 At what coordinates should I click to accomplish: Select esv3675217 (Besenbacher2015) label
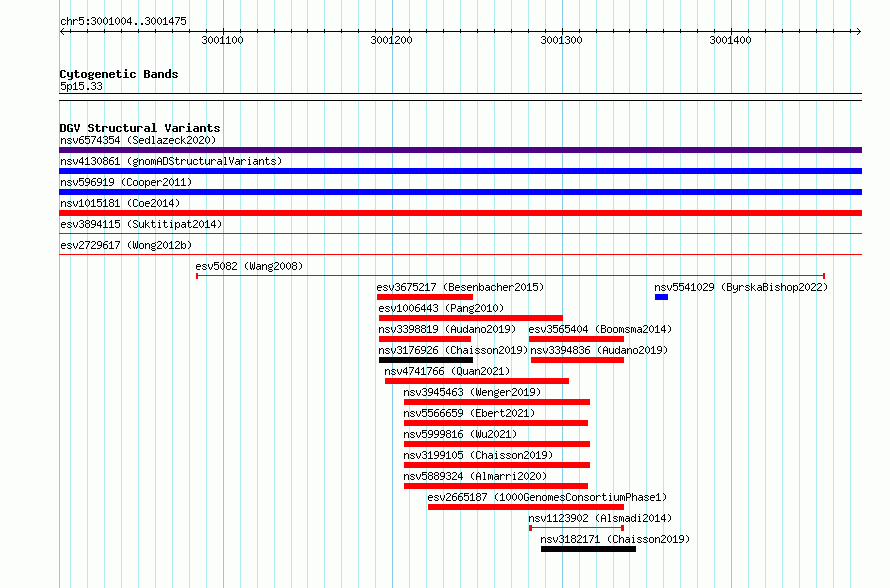460,287
